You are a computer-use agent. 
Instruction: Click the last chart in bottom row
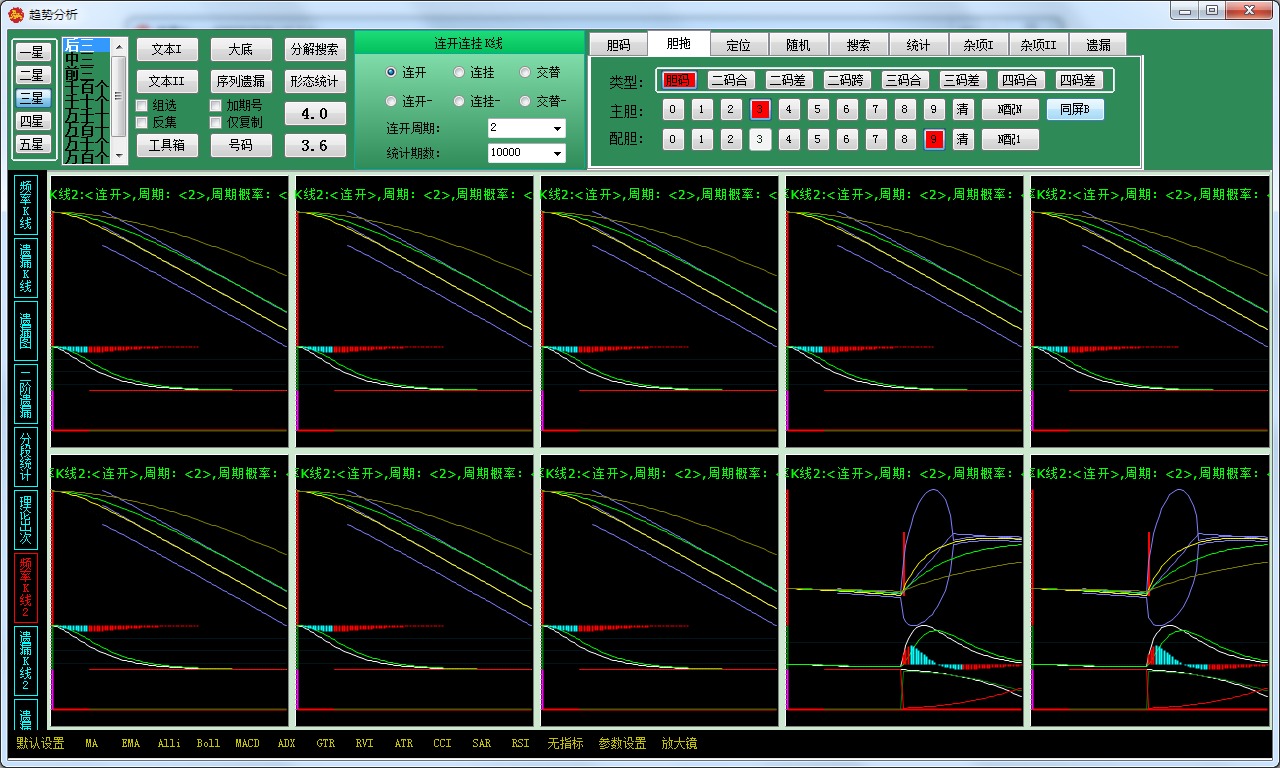tap(1148, 592)
